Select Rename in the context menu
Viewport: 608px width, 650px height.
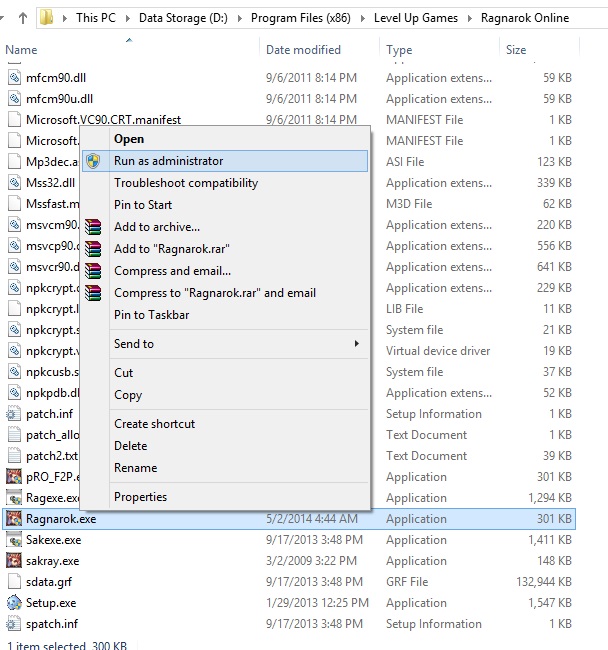point(224,468)
